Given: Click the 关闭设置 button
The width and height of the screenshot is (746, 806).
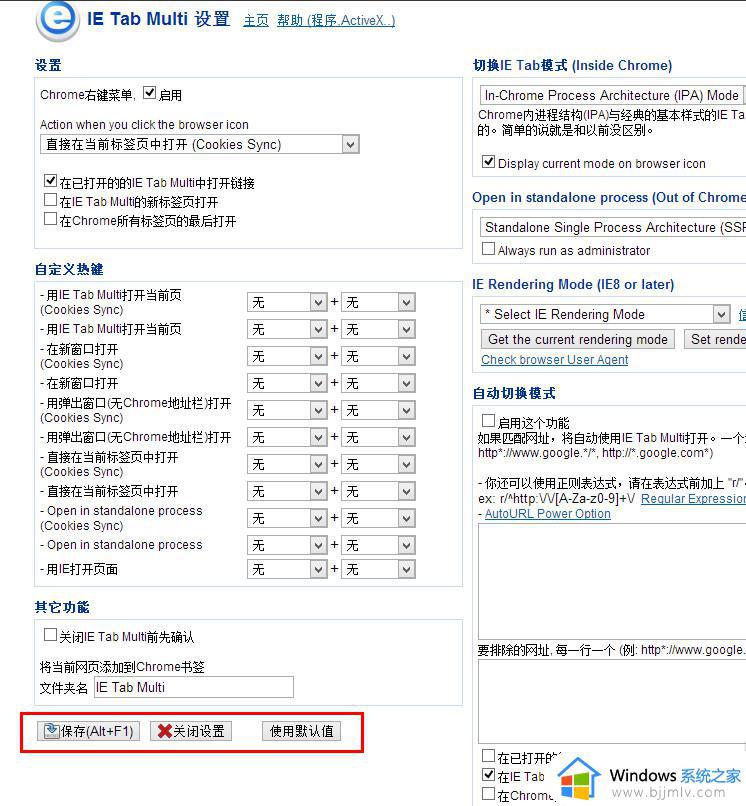Looking at the screenshot, I should click(x=191, y=731).
